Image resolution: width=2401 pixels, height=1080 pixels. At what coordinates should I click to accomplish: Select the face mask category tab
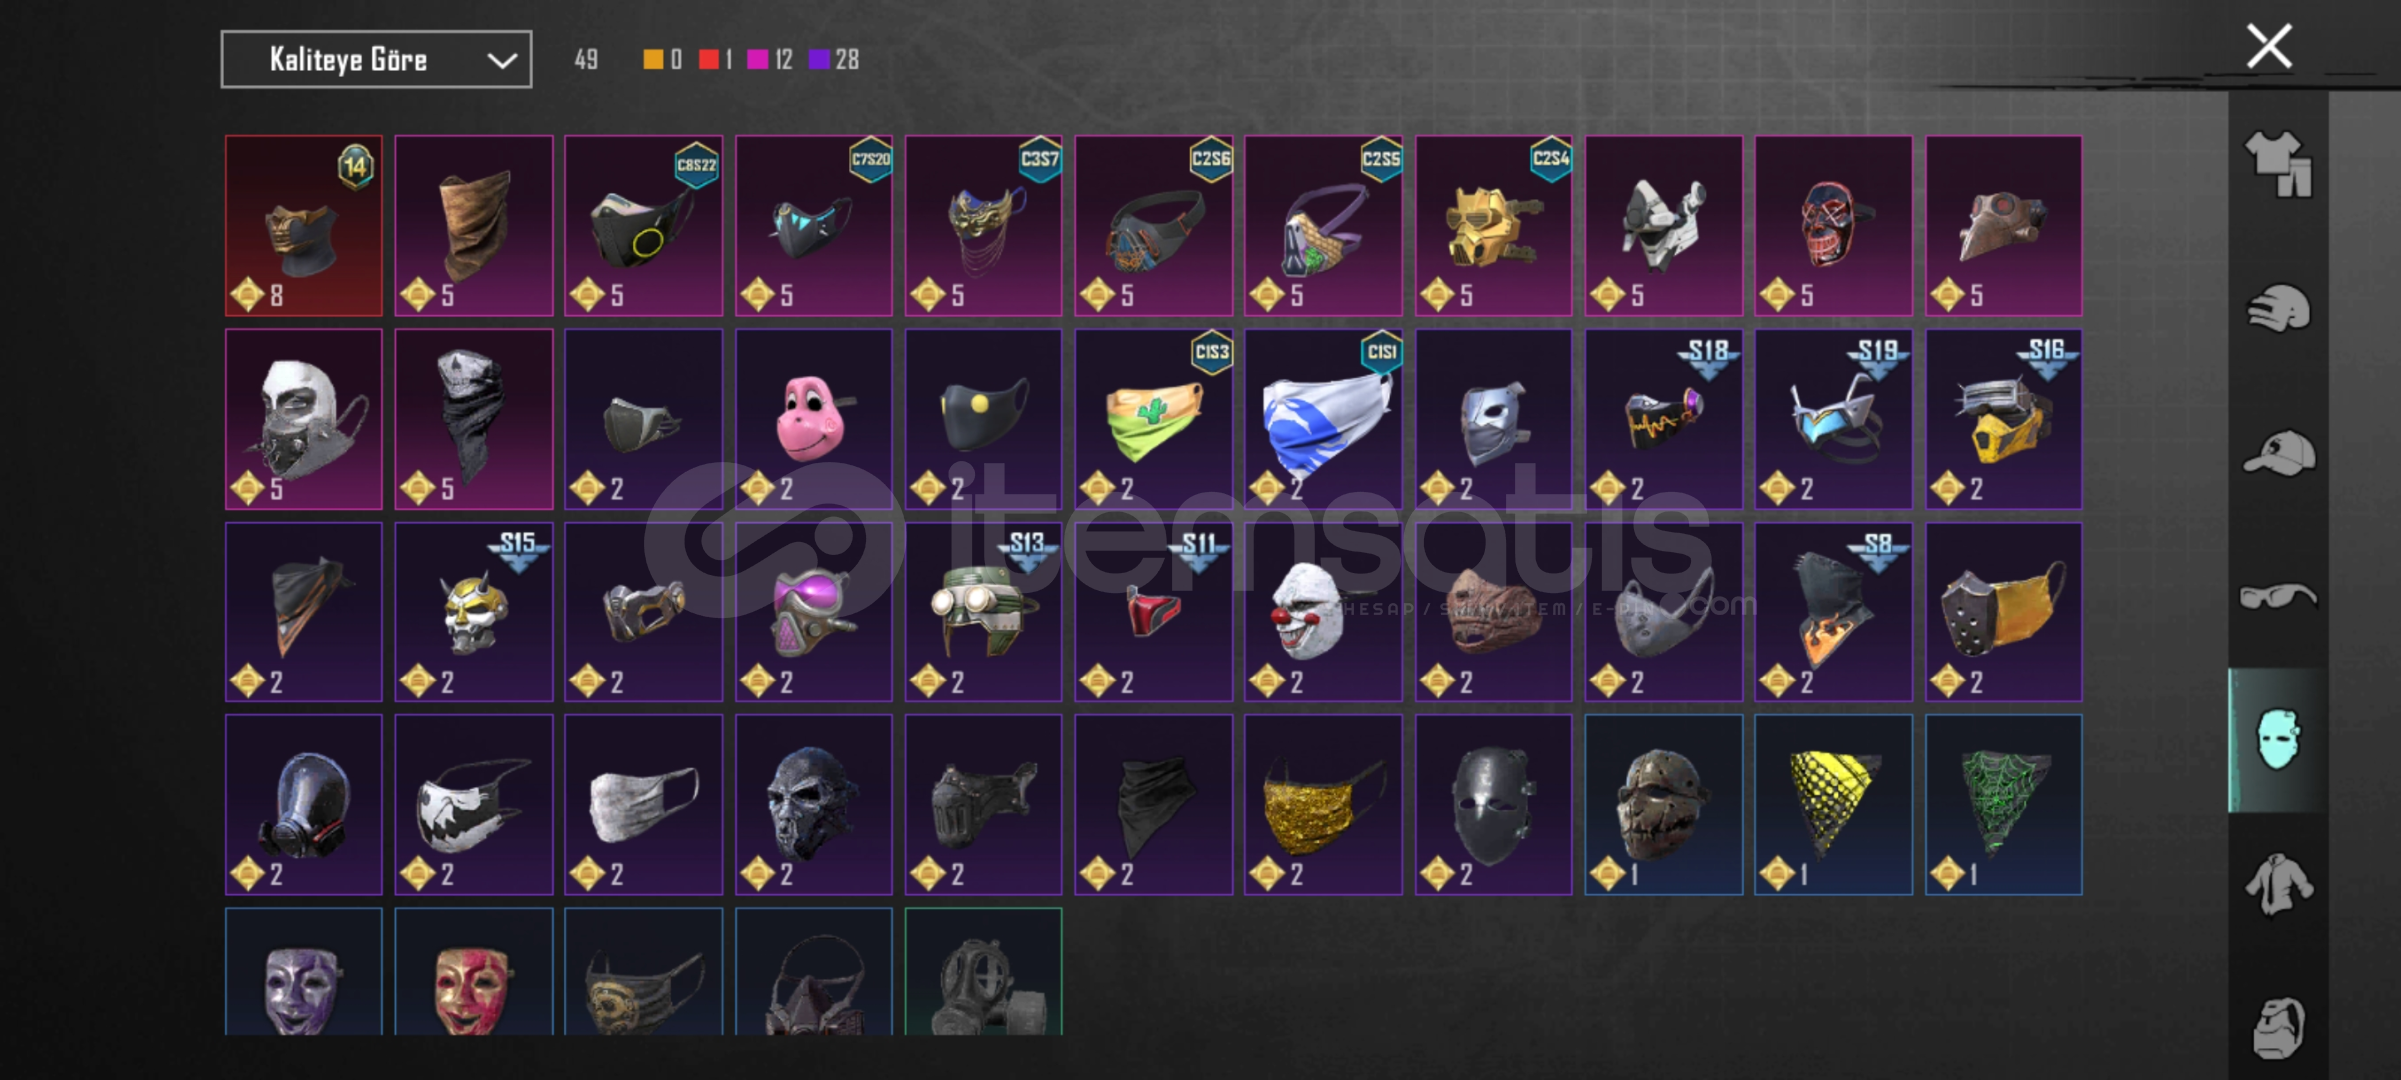tap(2278, 740)
